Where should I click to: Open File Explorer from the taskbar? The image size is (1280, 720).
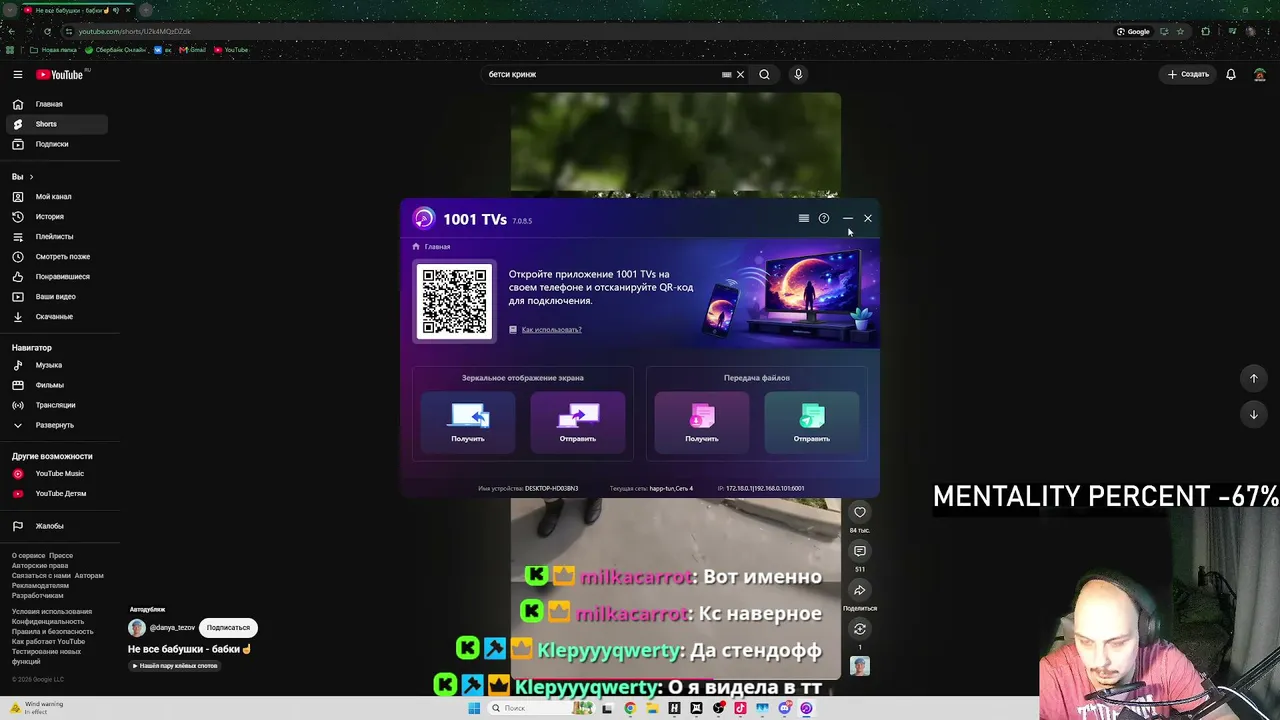click(652, 708)
